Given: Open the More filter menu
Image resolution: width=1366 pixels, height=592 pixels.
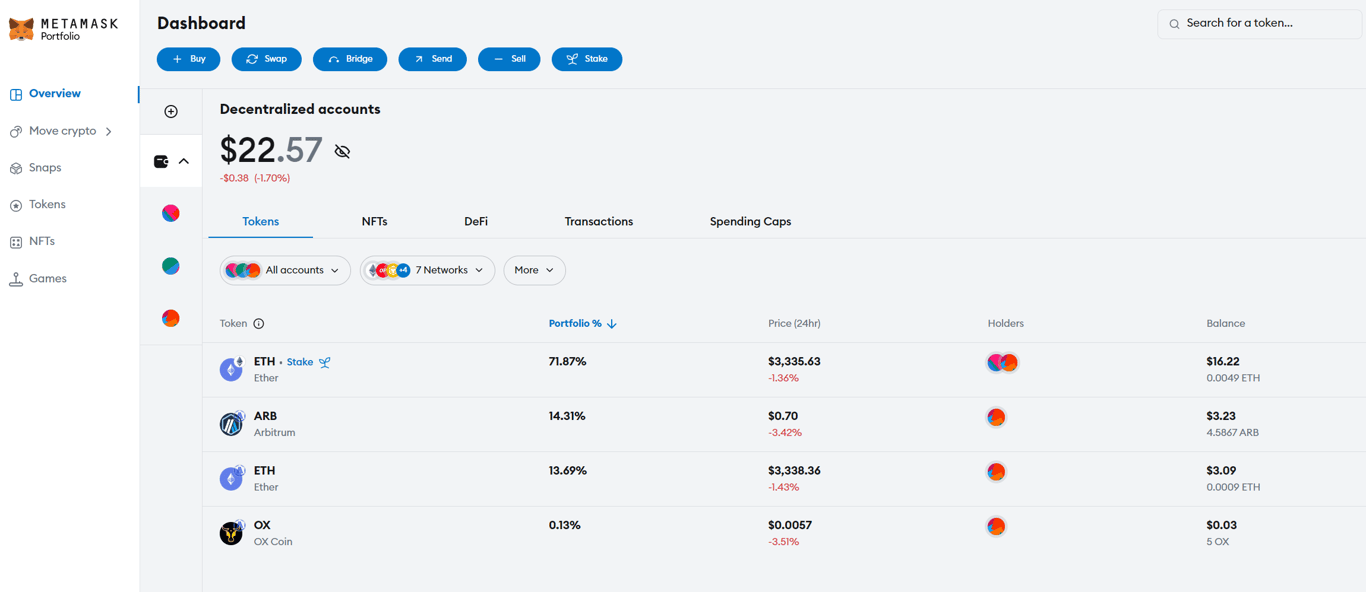Looking at the screenshot, I should click(534, 270).
